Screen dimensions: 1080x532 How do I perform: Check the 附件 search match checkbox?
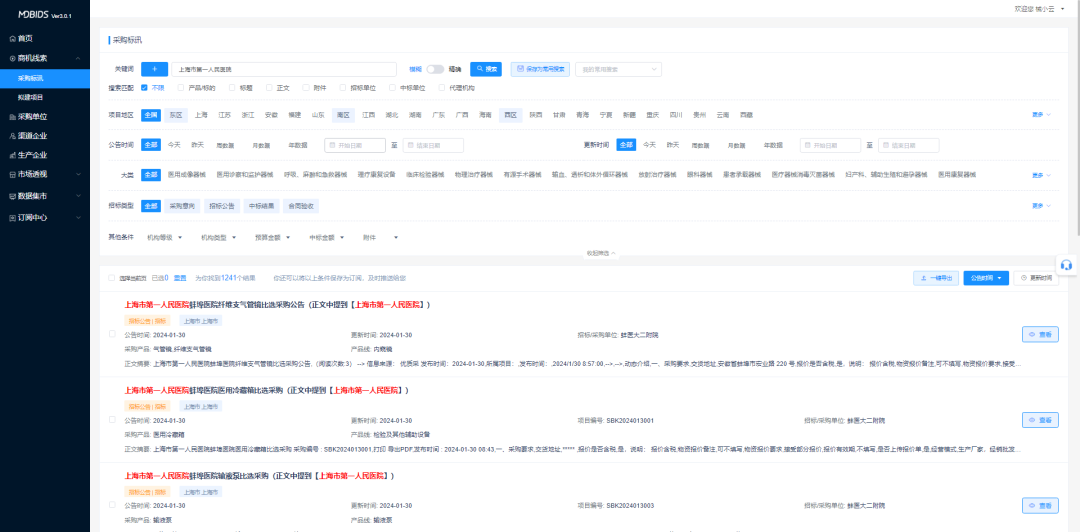tap(306, 88)
